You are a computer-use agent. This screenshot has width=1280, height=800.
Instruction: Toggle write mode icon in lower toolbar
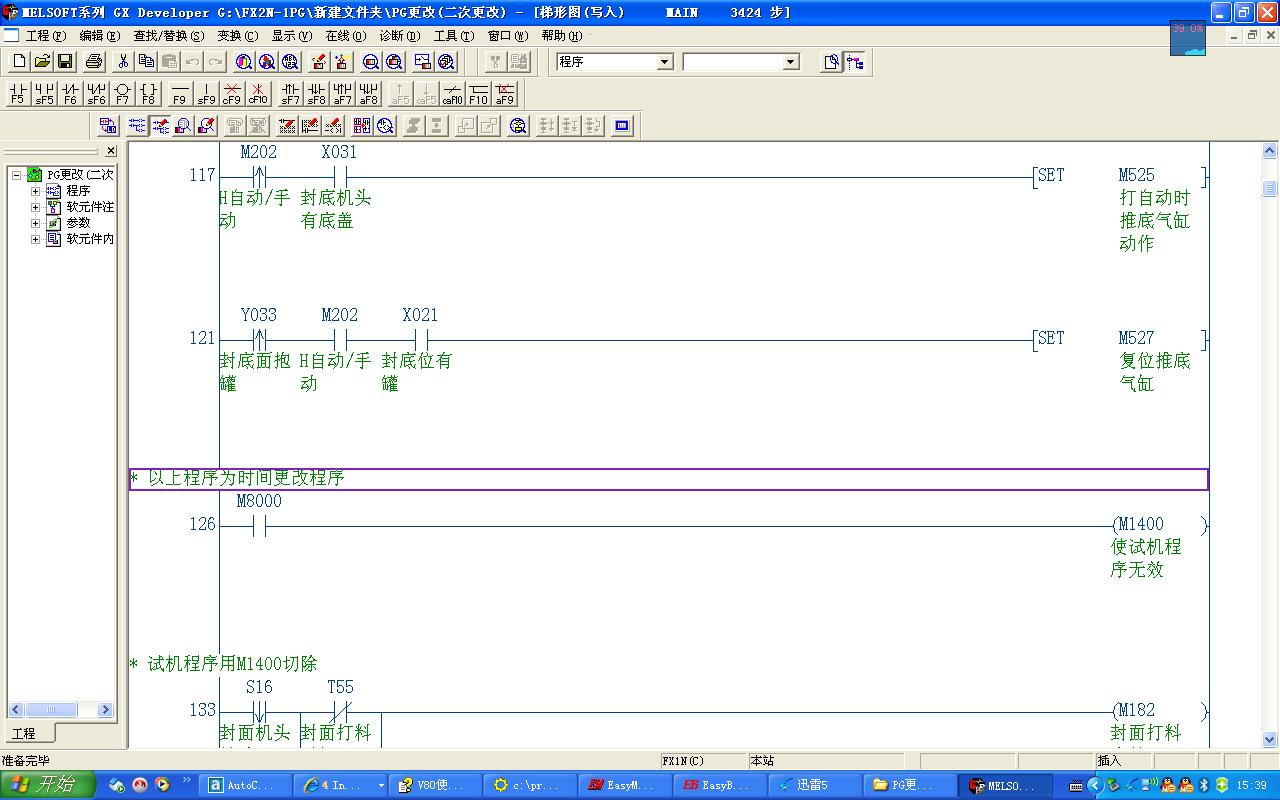[x=160, y=126]
